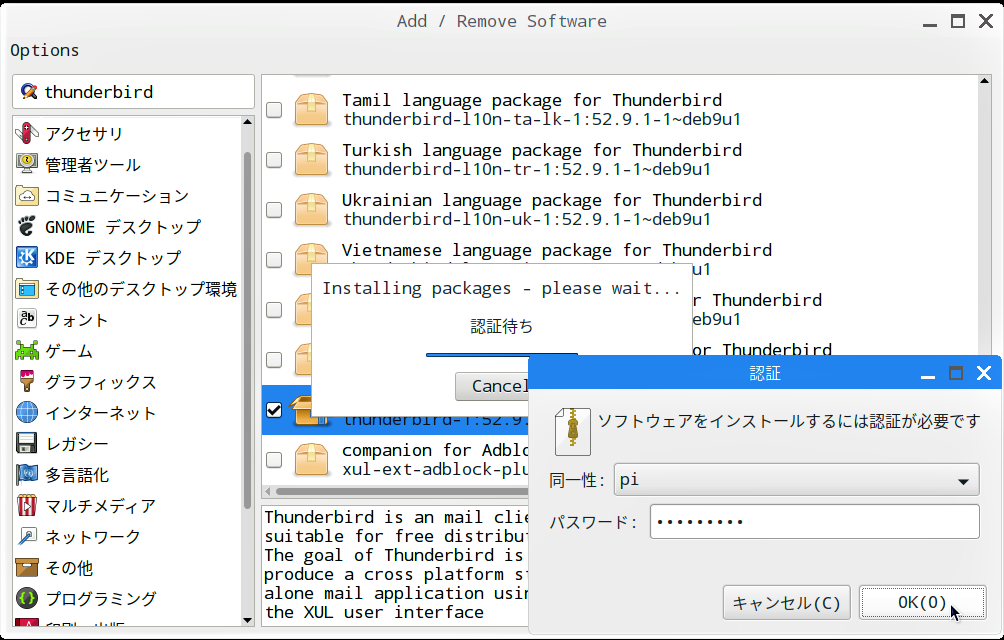The height and width of the screenshot is (640, 1004).
Task: Tick the Tamil language package checkbox
Action: [x=274, y=109]
